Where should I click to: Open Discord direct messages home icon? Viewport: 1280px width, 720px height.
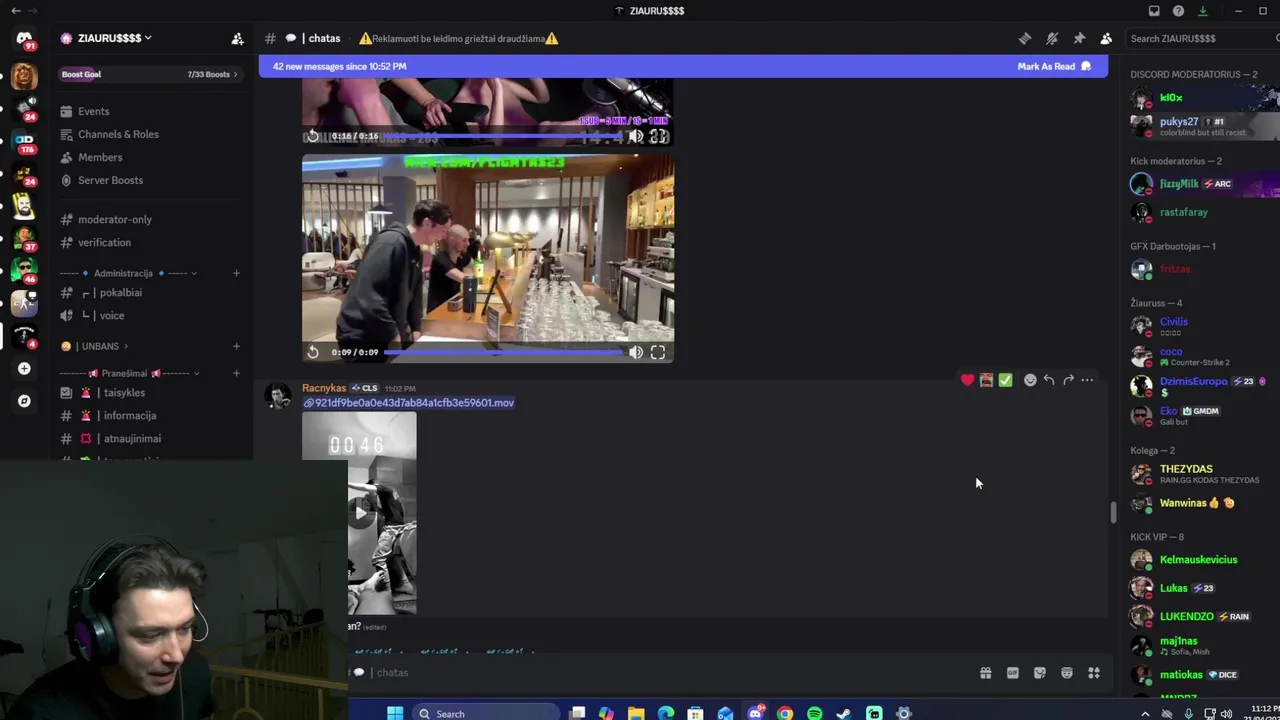24,39
